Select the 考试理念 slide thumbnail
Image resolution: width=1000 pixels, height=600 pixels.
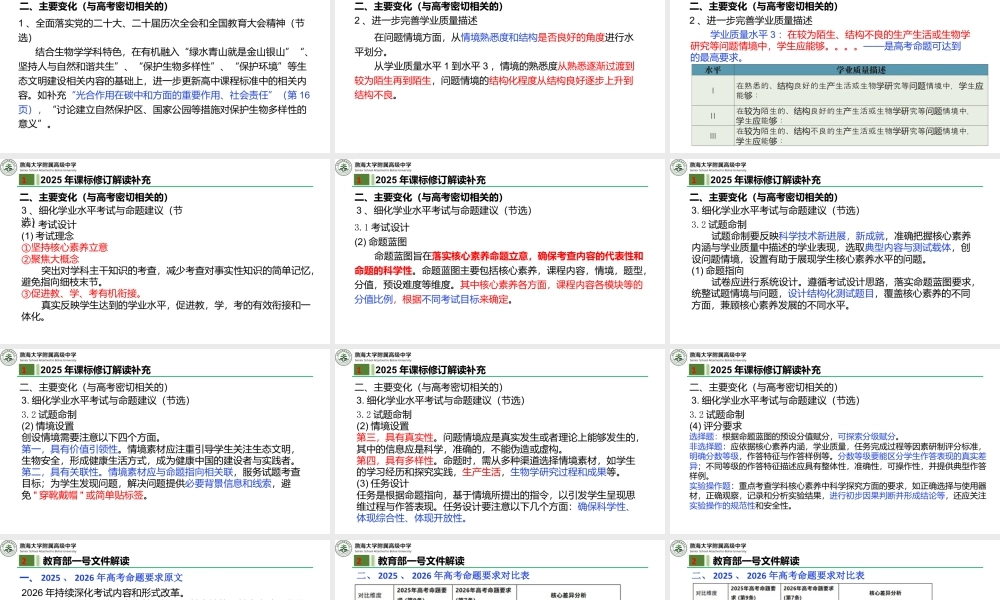coord(165,251)
